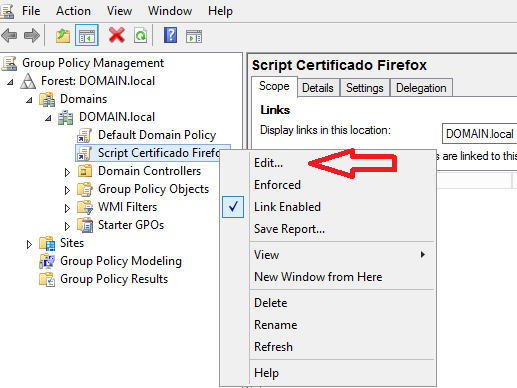
Task: Select the Default Domain Policy label
Action: tap(157, 135)
